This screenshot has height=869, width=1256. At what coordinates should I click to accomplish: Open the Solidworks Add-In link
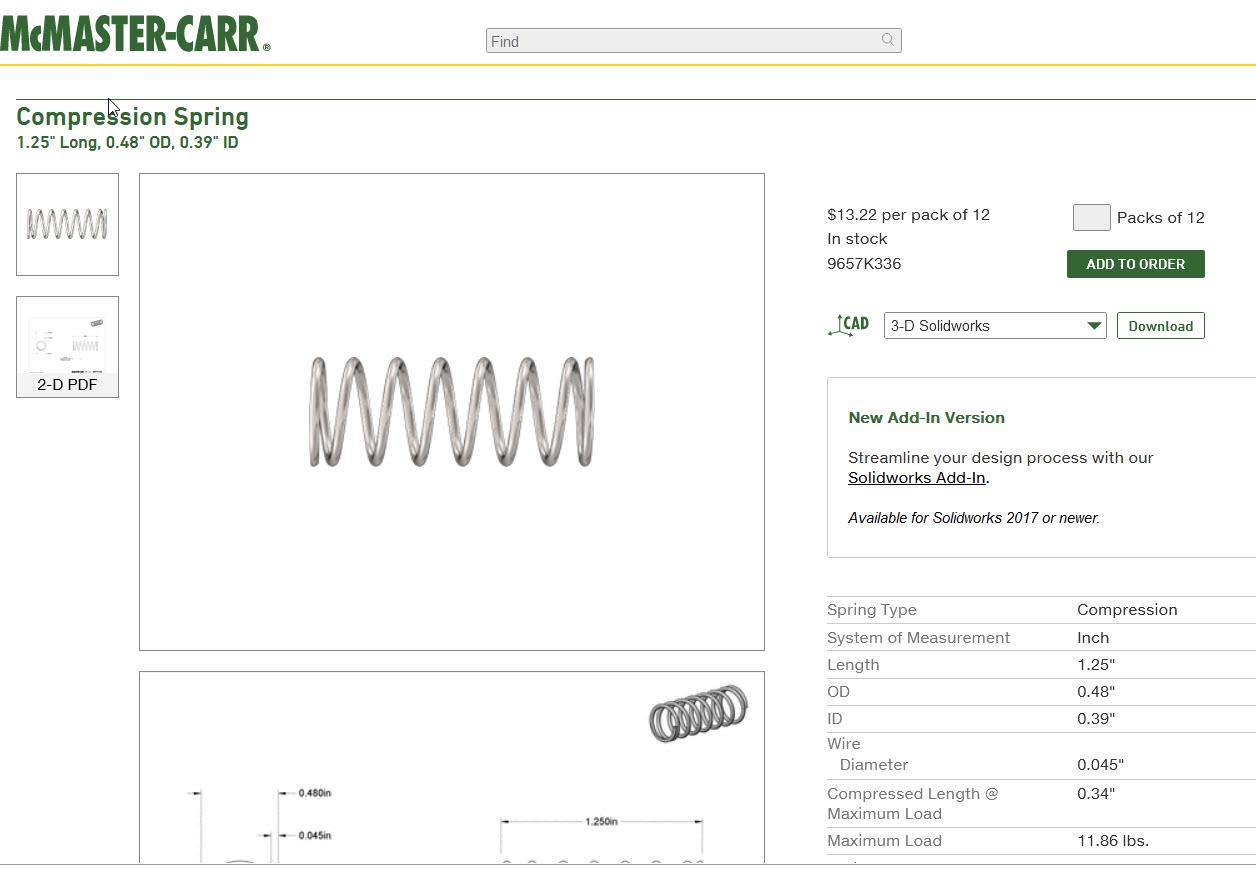point(915,477)
